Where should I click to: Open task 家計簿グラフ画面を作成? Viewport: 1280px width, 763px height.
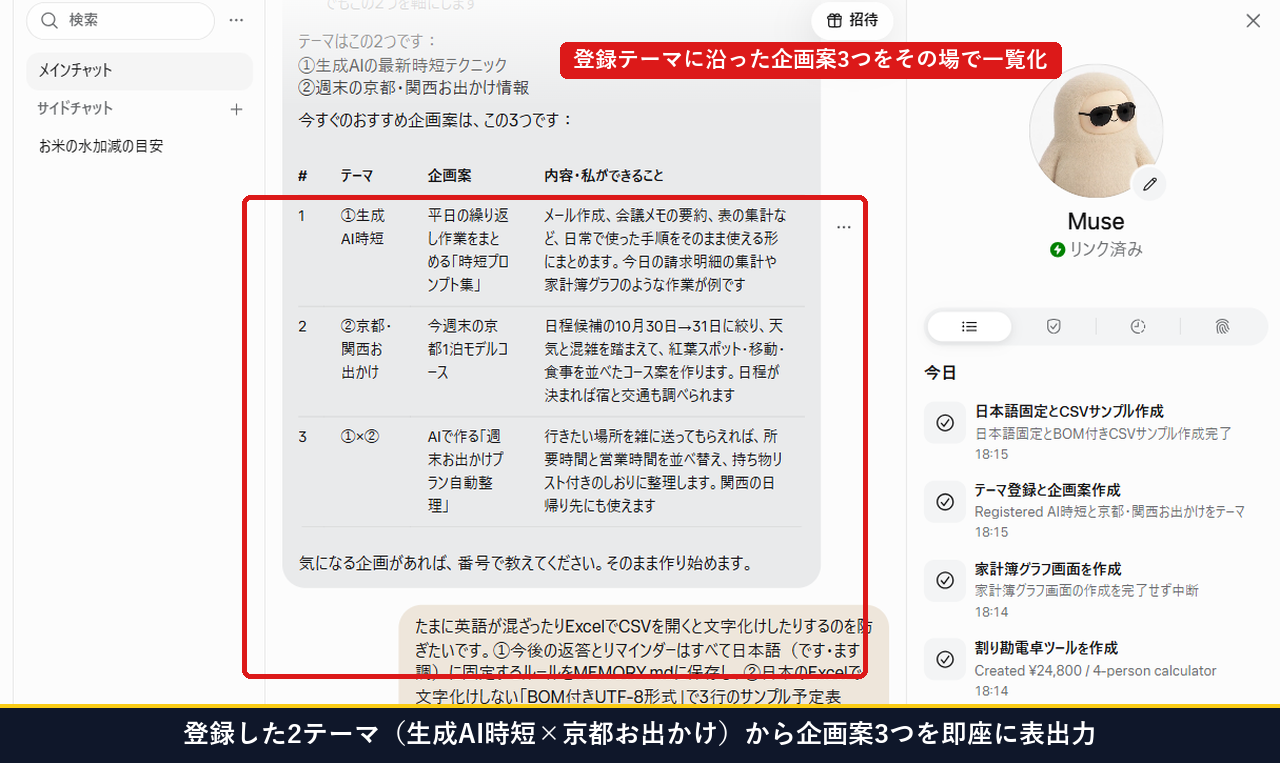pos(1096,590)
